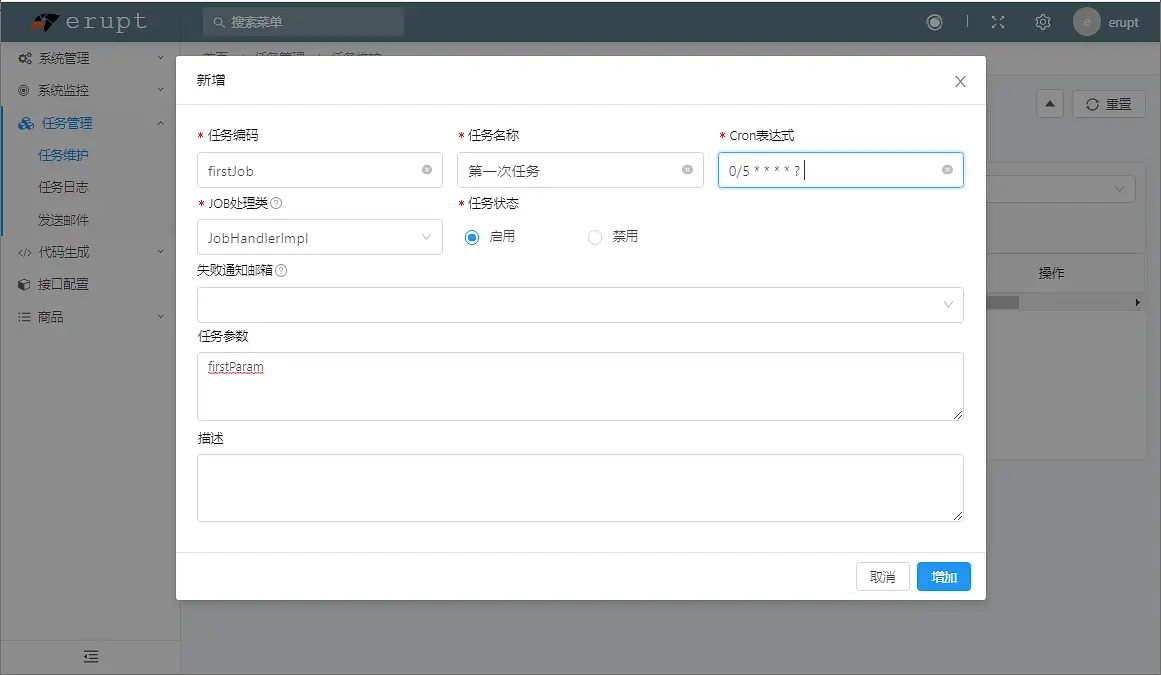Select the 任务管理 icon in the sidebar
Viewport: 1161px width, 675px height.
click(26, 123)
